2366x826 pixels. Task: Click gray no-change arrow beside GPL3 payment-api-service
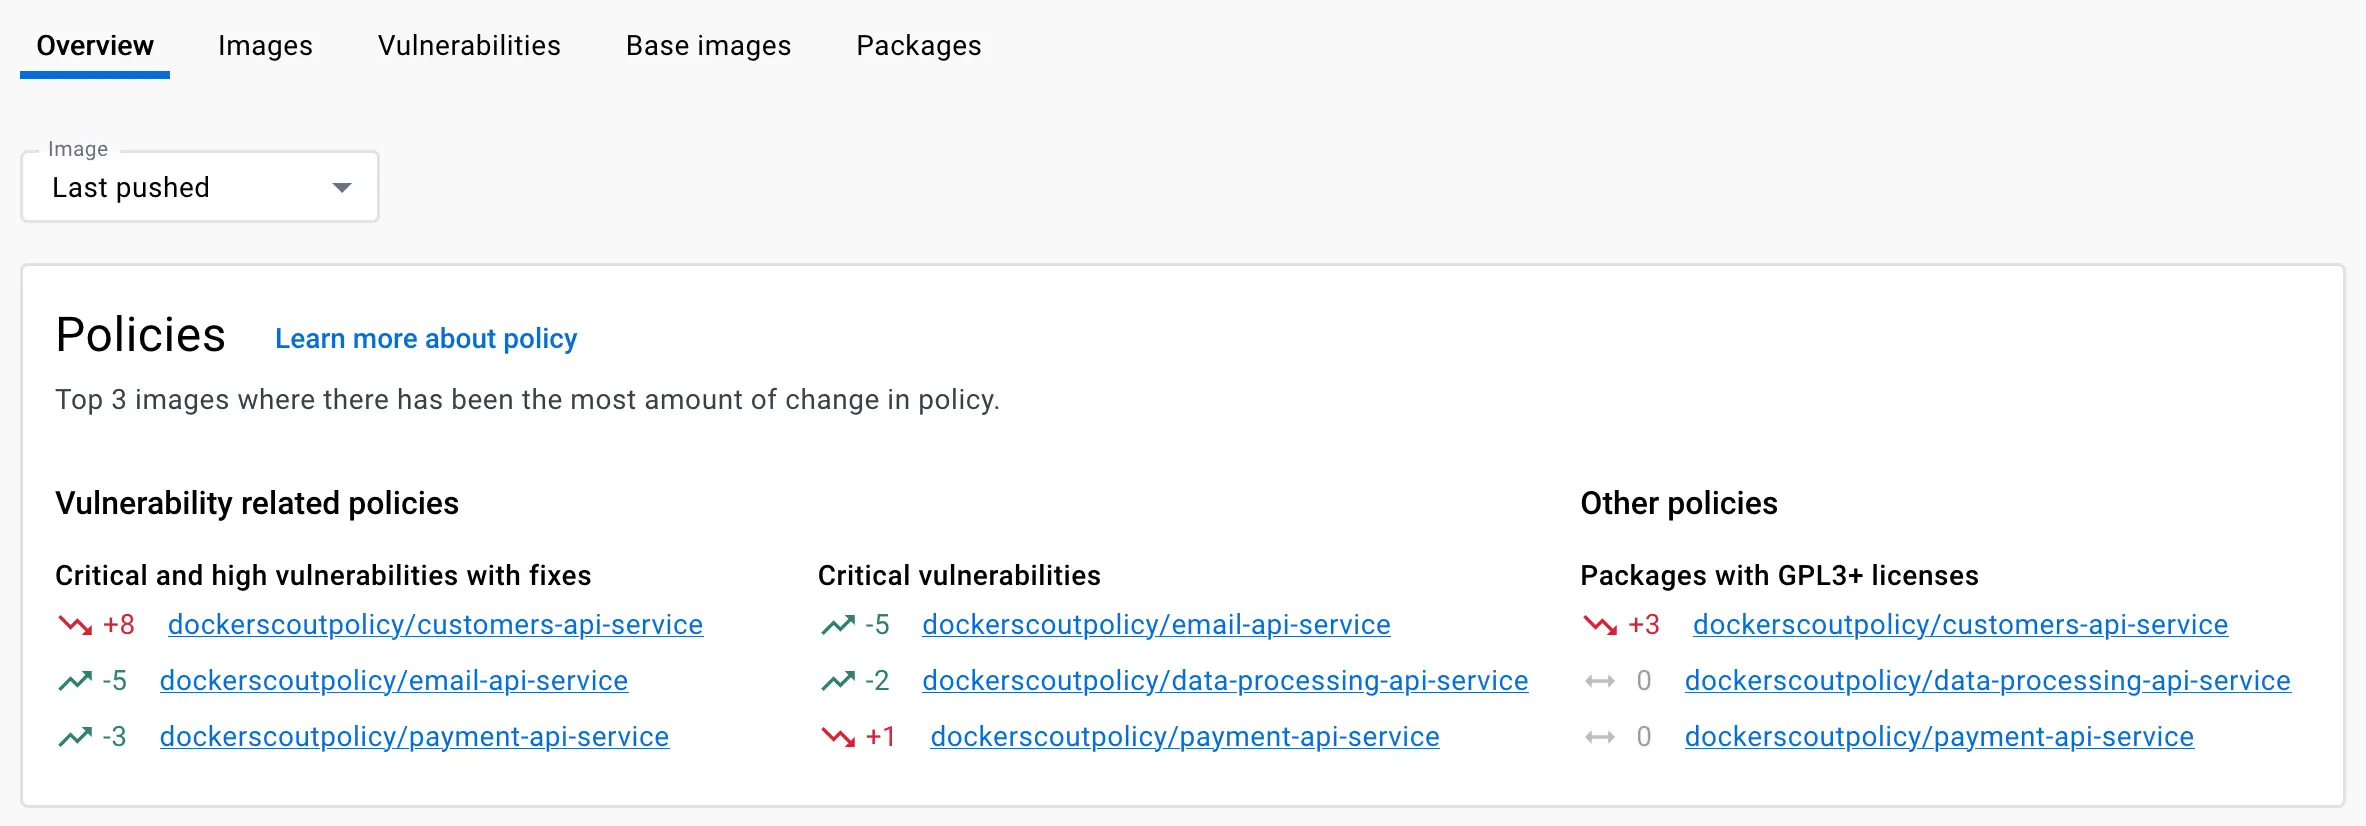click(x=1600, y=737)
